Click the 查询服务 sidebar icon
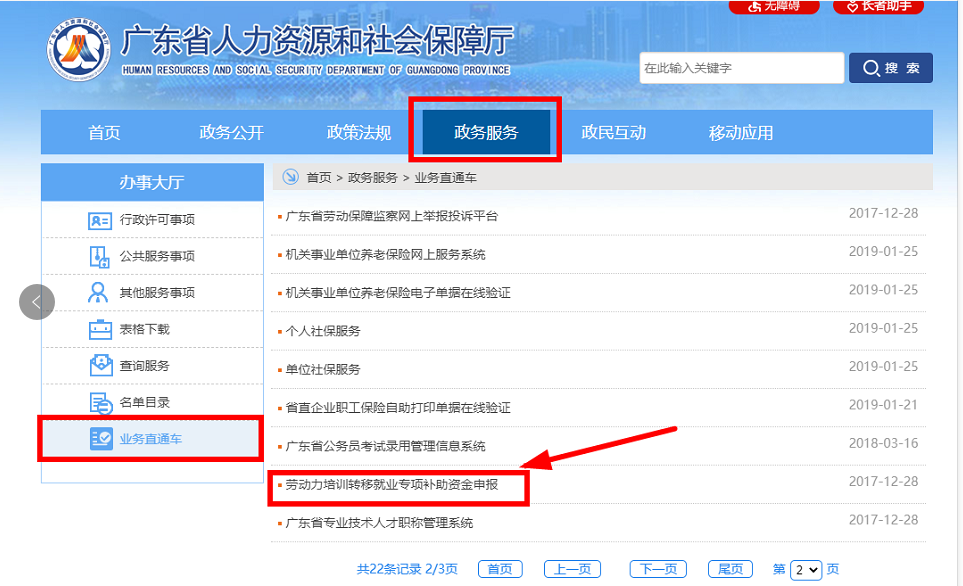 point(101,365)
